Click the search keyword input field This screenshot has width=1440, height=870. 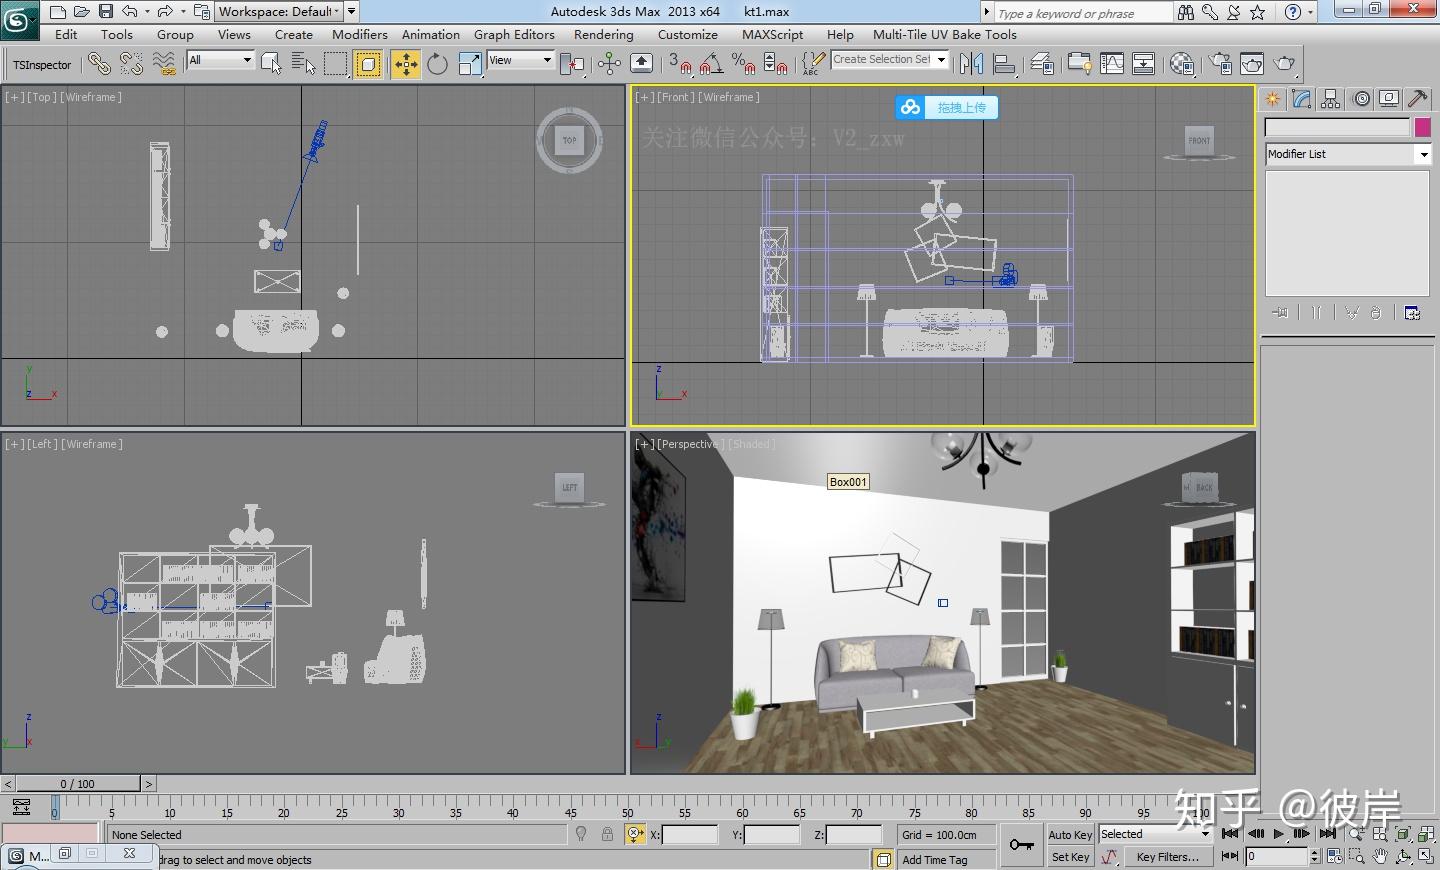[x=1082, y=13]
